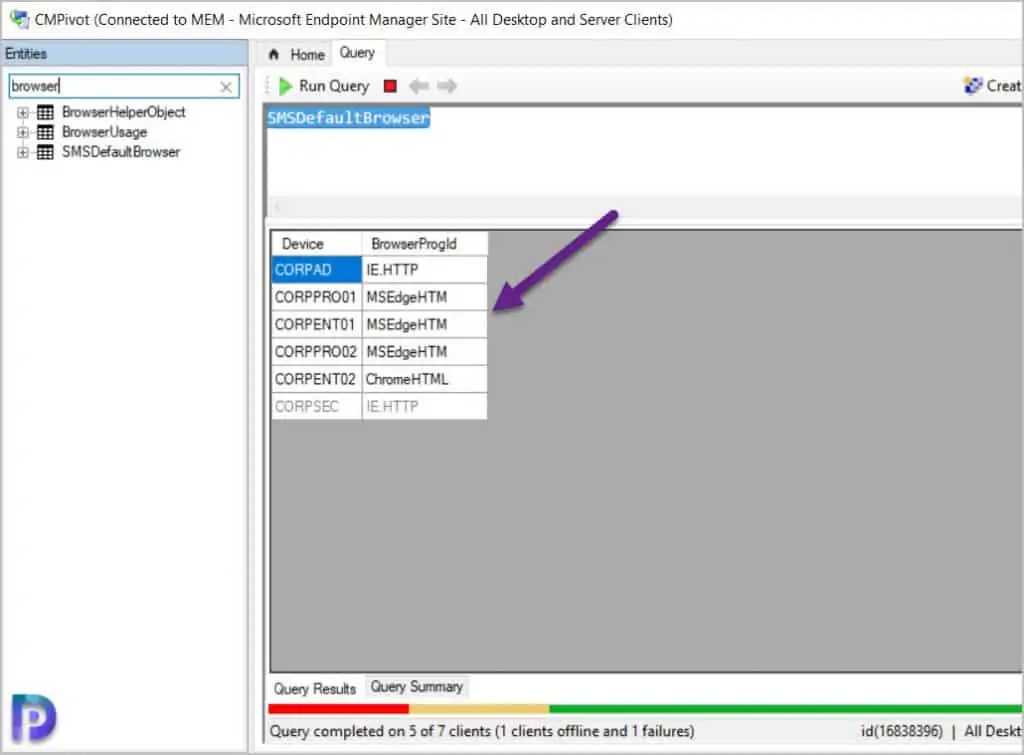This screenshot has height=755, width=1024.
Task: Click the ChromeHTML value for CORPENT02
Action: (x=424, y=379)
